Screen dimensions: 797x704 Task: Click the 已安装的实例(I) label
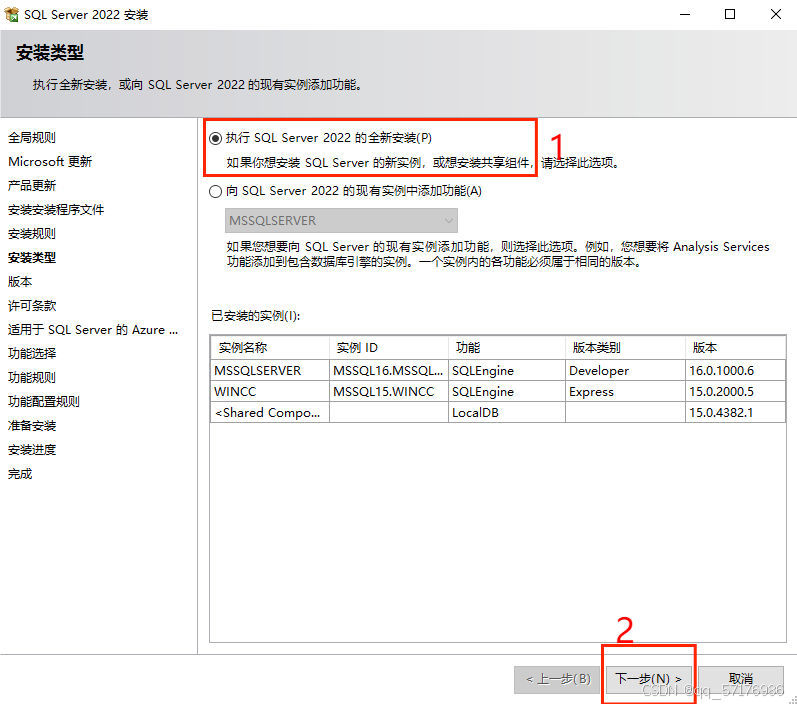[256, 316]
